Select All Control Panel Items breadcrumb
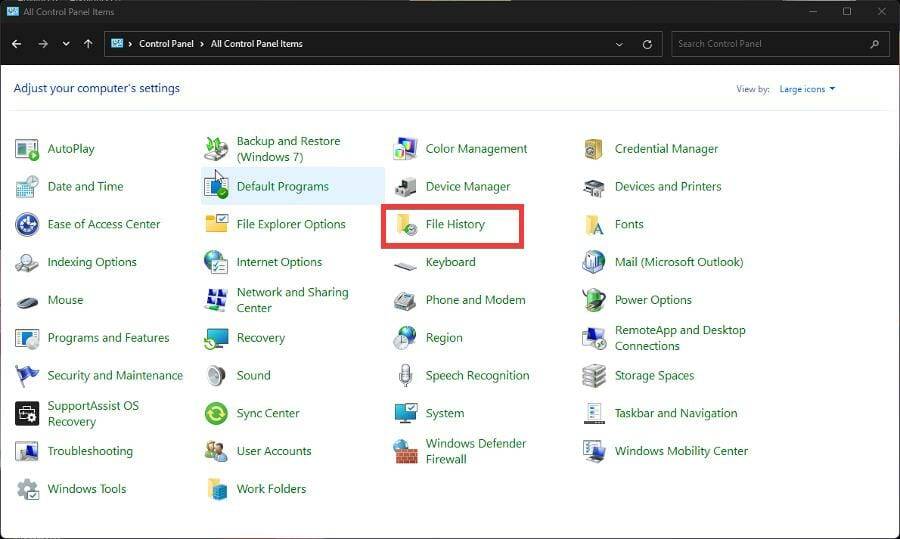 click(257, 44)
